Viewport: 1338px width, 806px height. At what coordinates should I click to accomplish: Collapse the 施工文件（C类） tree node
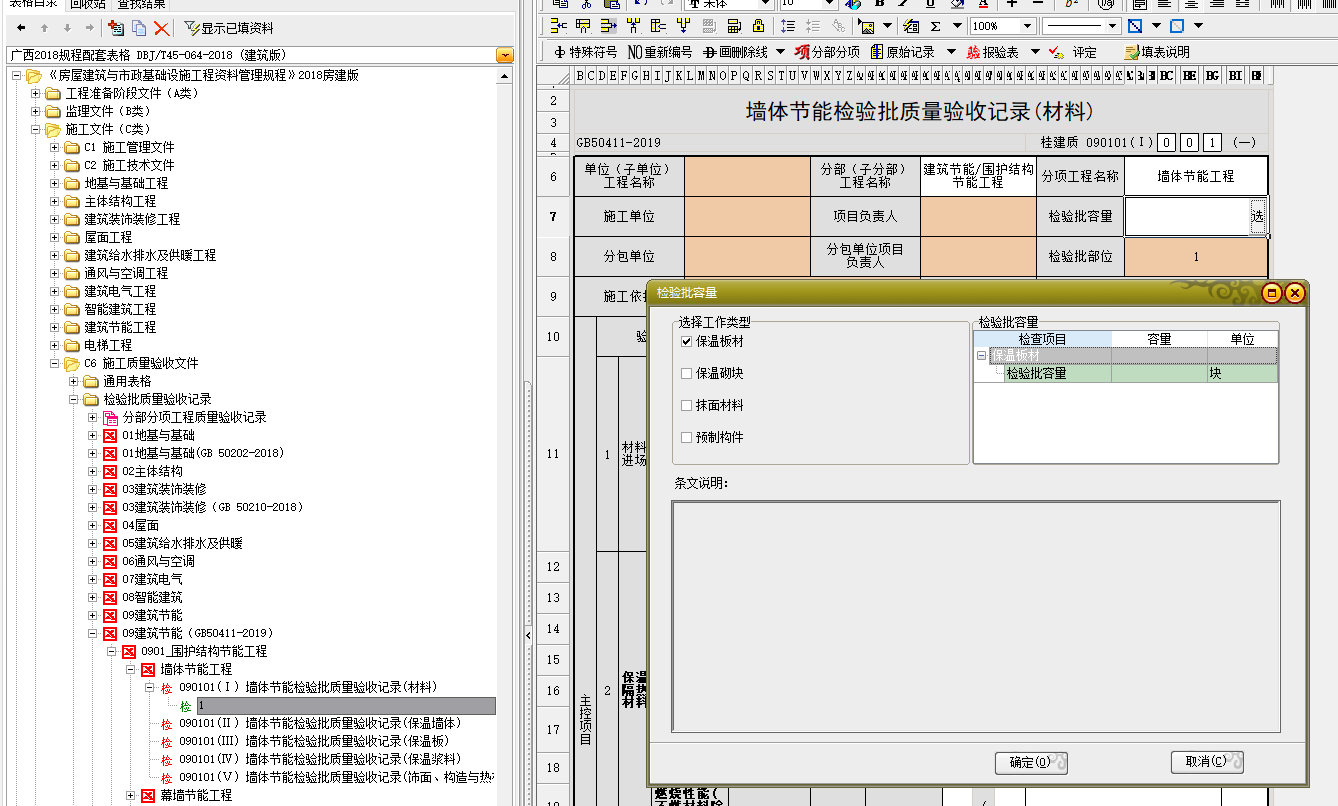click(36, 129)
